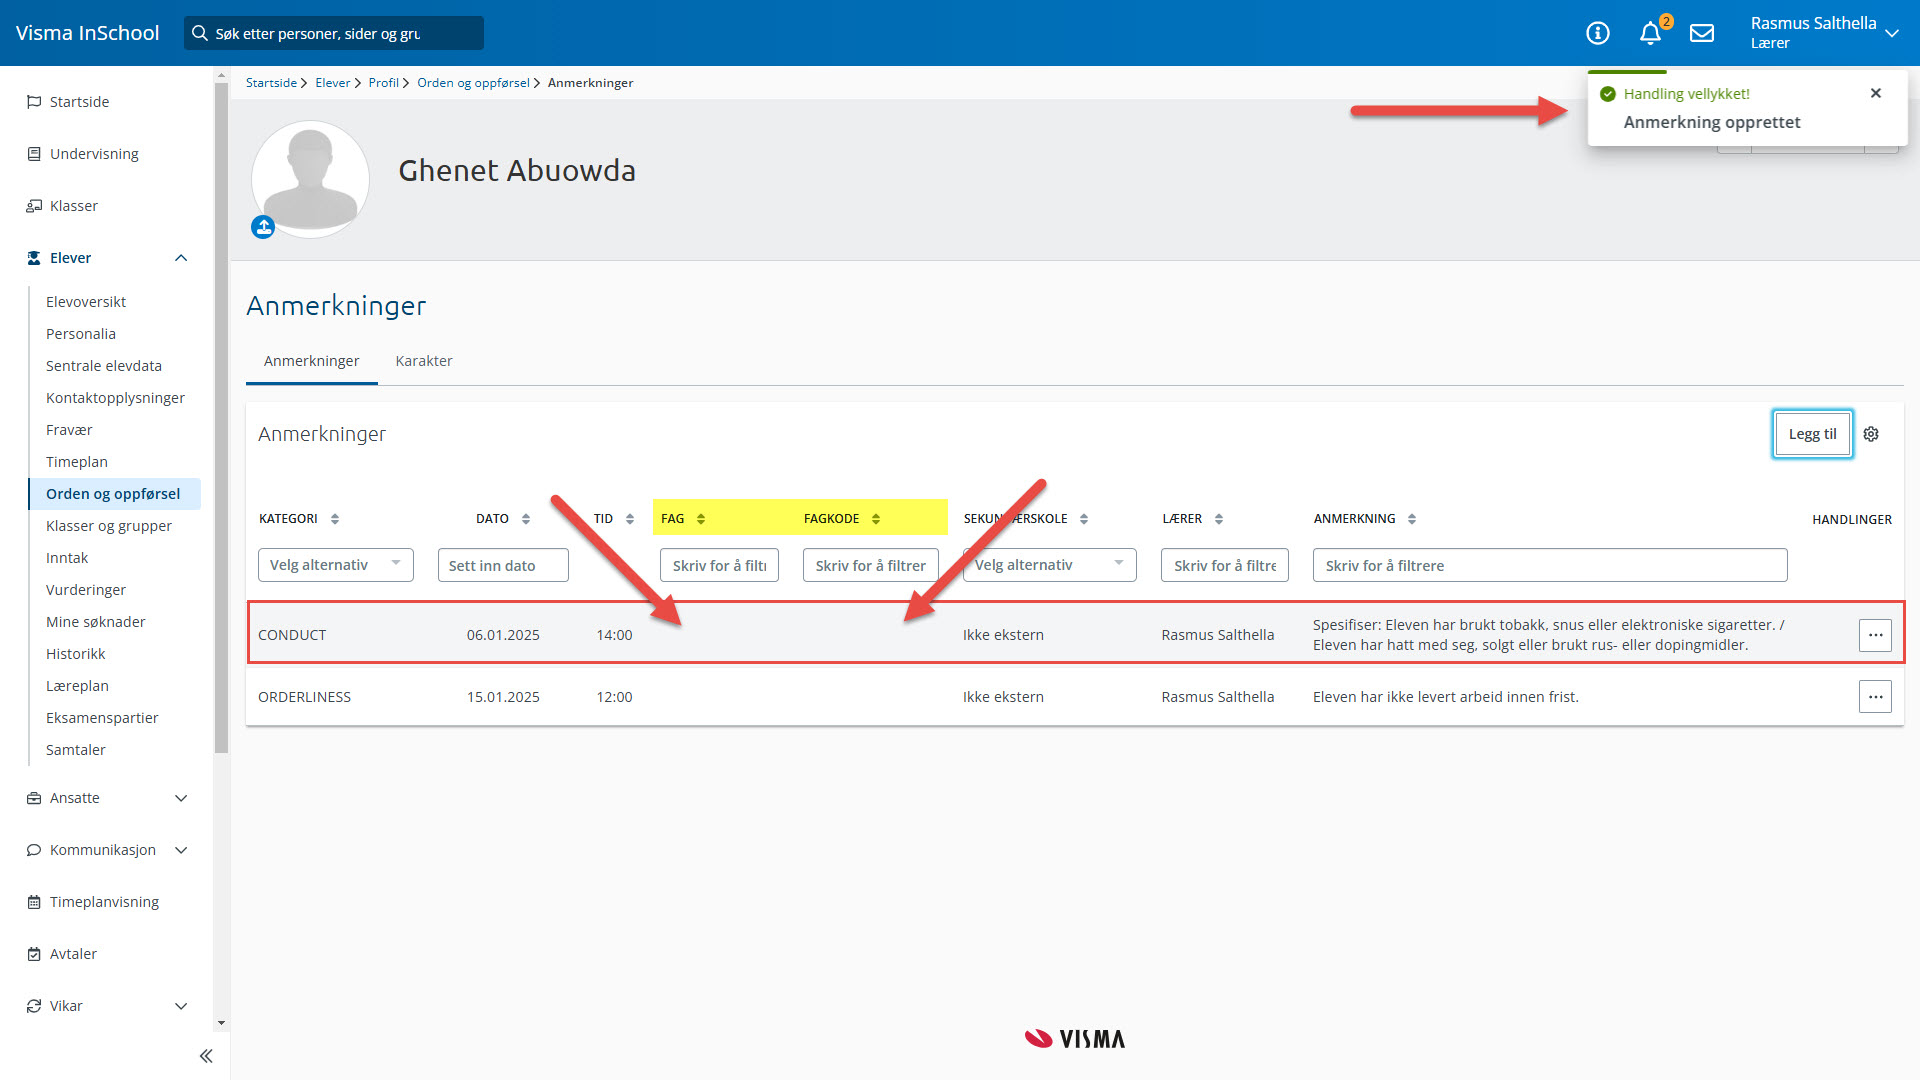Click the Anmerkning filter text field

[x=1549, y=565]
